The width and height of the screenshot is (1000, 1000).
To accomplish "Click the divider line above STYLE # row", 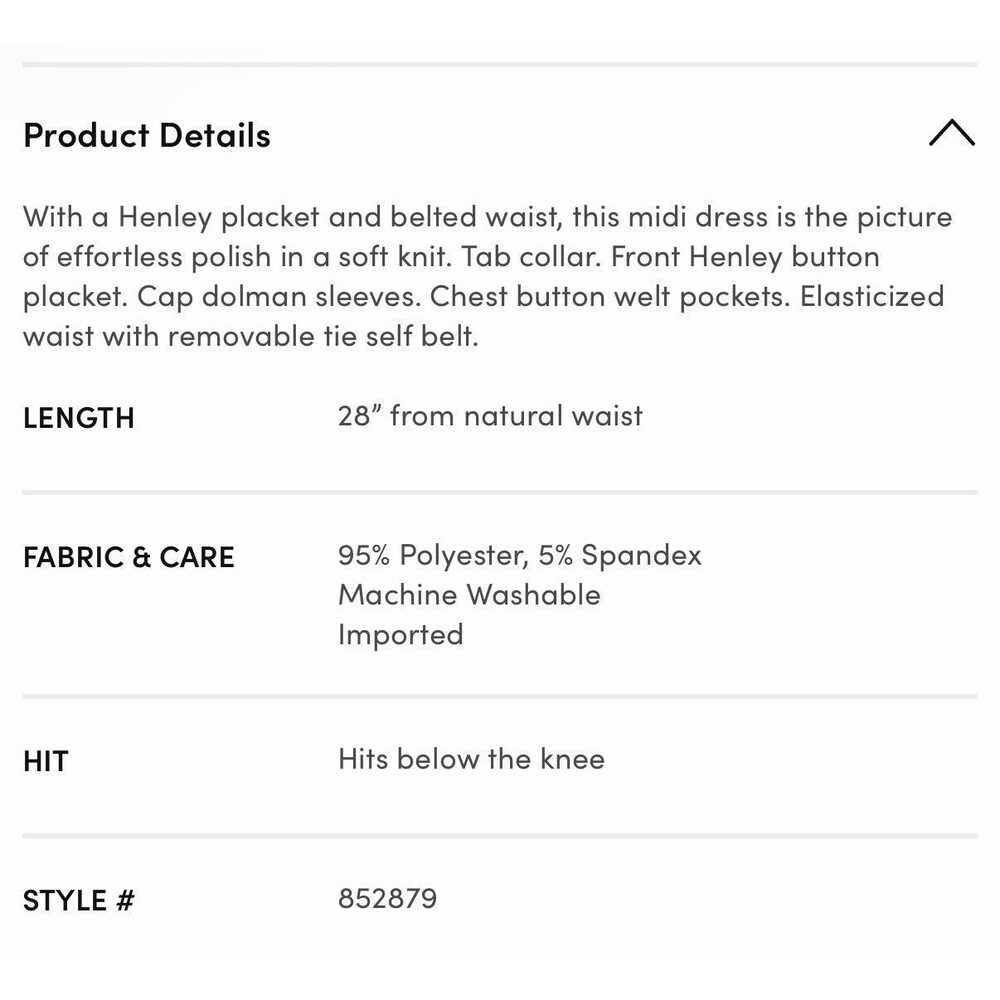I will click(x=500, y=835).
